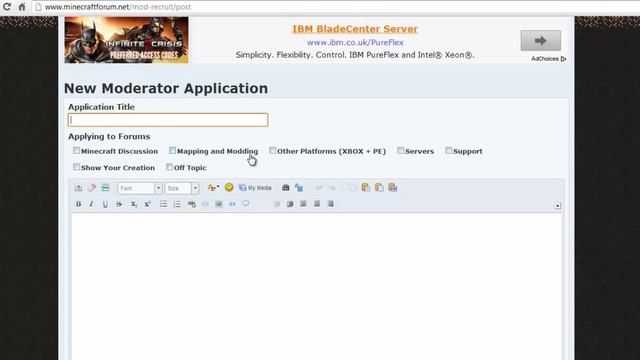Insert a quote bubble
The image size is (640, 360).
pos(246,204)
